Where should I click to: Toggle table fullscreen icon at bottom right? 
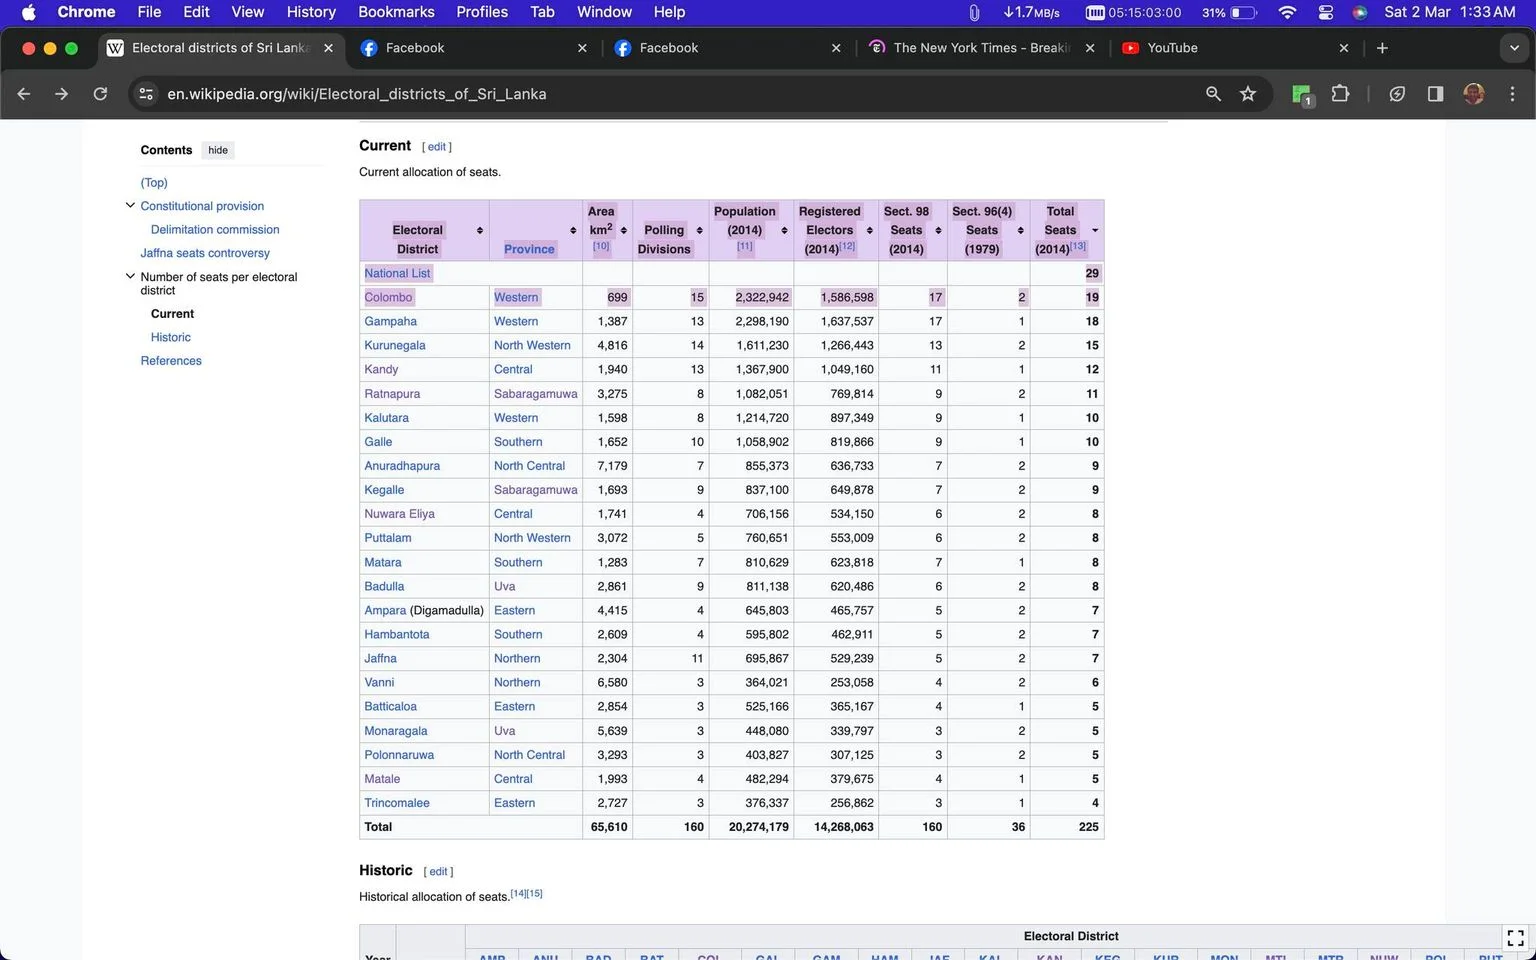coord(1515,938)
